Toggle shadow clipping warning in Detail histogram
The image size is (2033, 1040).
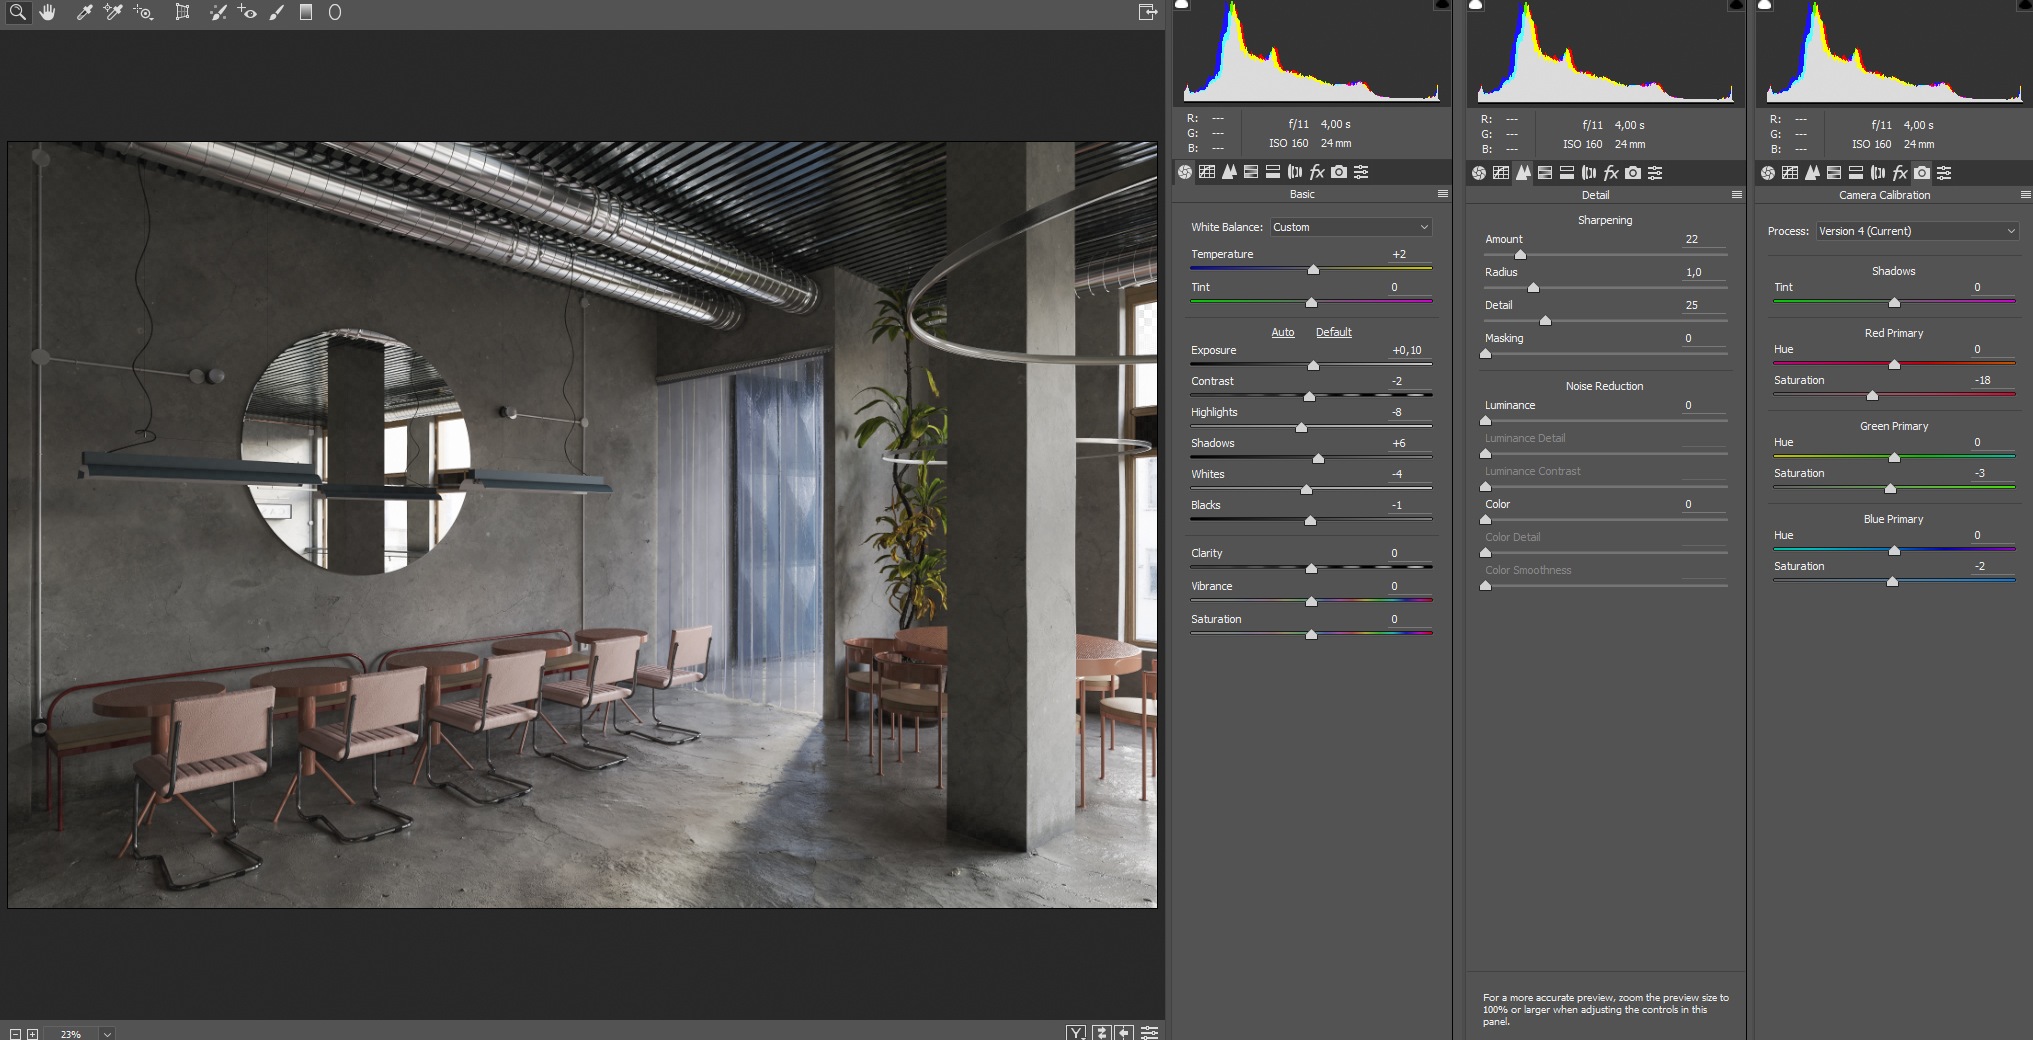tap(1475, 5)
